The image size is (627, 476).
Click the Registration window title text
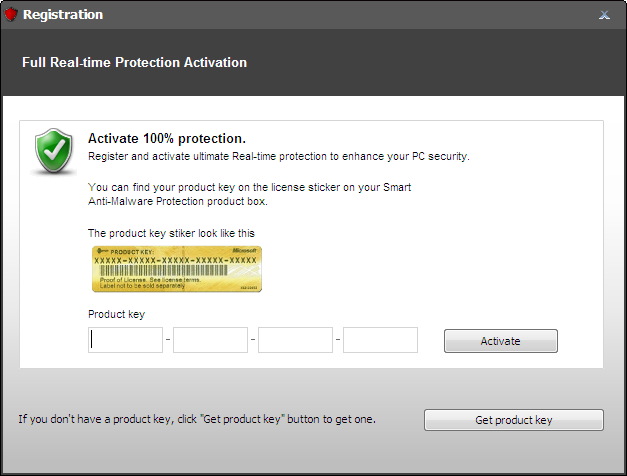click(x=62, y=15)
